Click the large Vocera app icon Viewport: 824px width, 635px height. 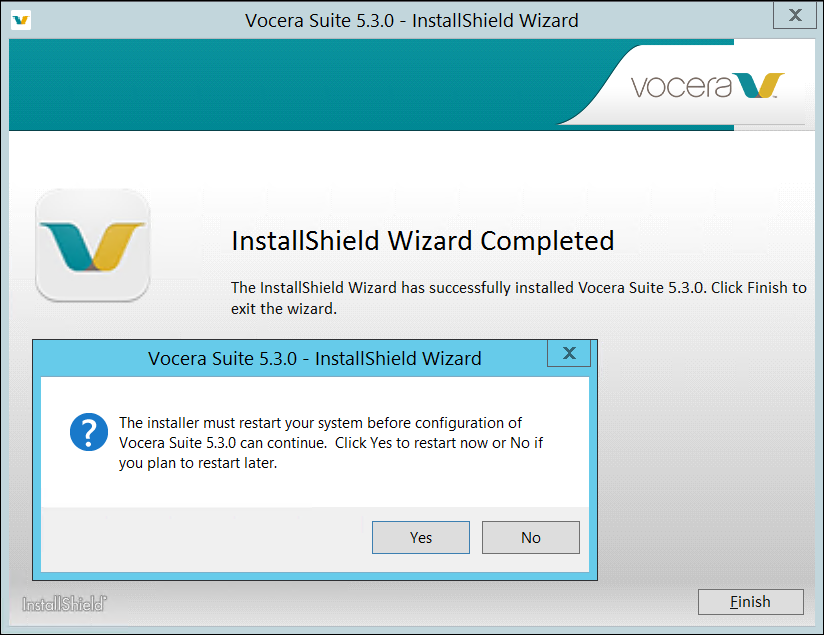pos(92,246)
